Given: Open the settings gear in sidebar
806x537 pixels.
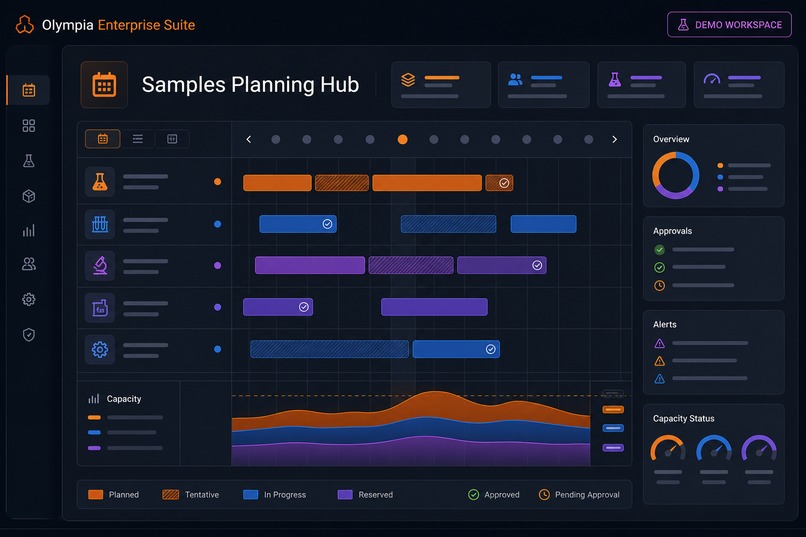Looking at the screenshot, I should (x=29, y=299).
